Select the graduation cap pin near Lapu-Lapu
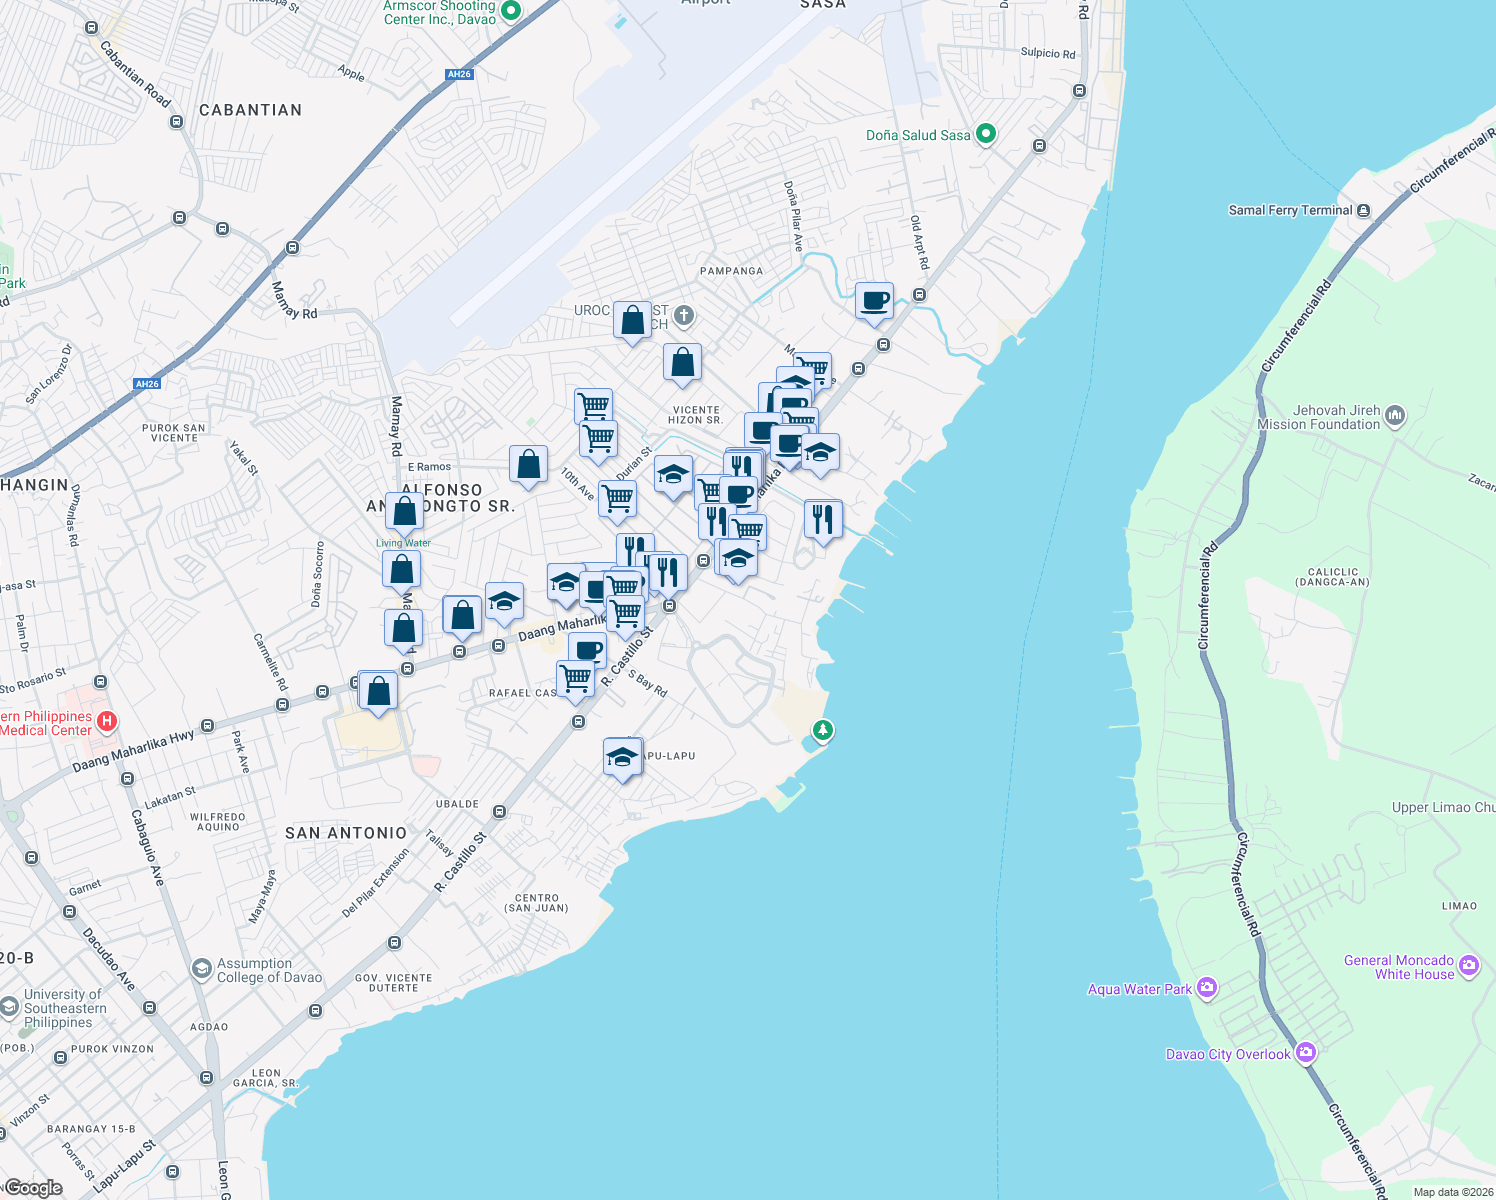Screen dimensions: 1496x1200 click(x=622, y=755)
